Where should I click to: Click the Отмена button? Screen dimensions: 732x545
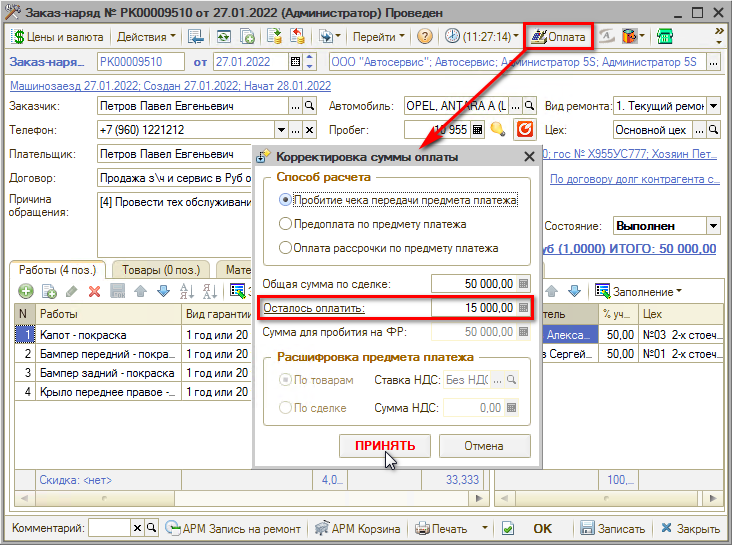point(484,446)
